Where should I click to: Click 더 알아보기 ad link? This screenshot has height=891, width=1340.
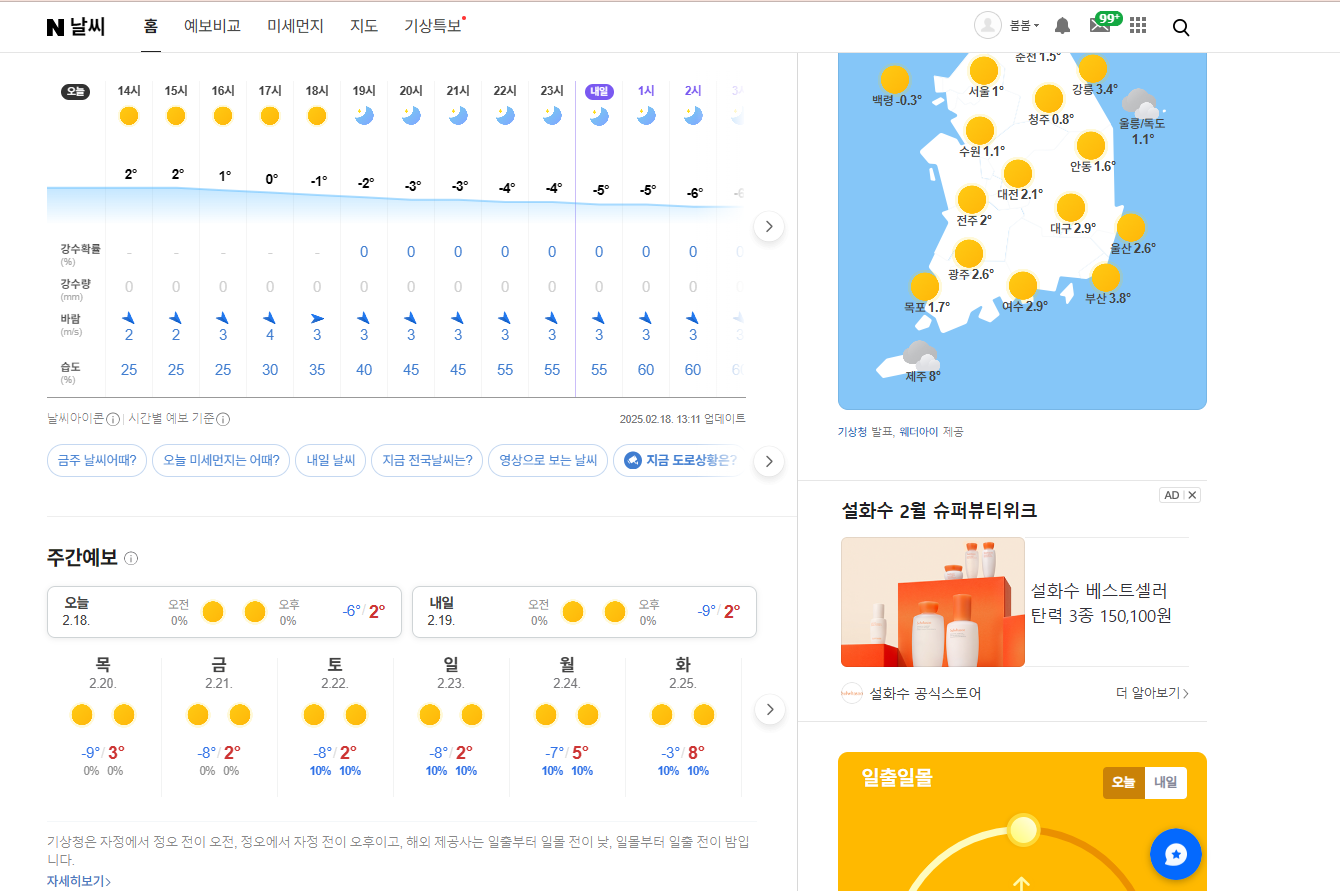point(1152,693)
